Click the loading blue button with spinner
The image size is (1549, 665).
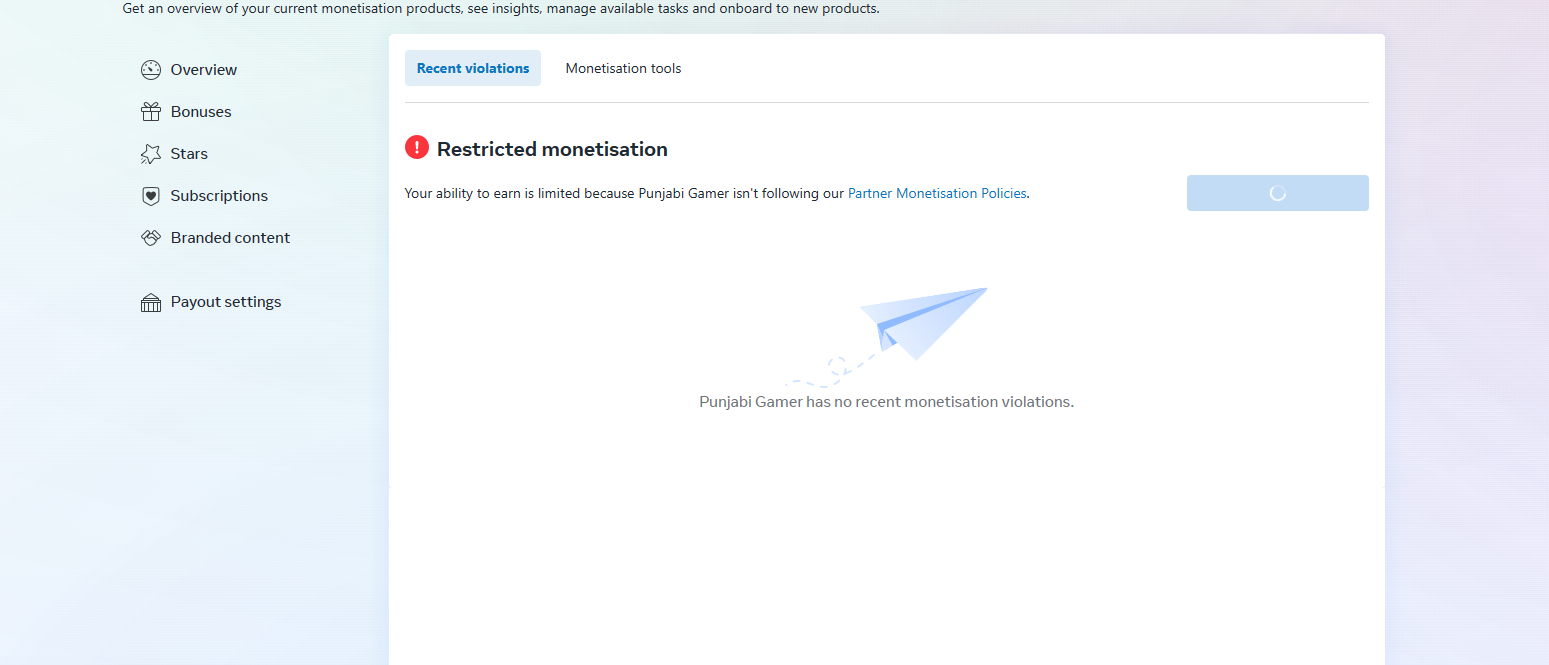tap(1277, 193)
